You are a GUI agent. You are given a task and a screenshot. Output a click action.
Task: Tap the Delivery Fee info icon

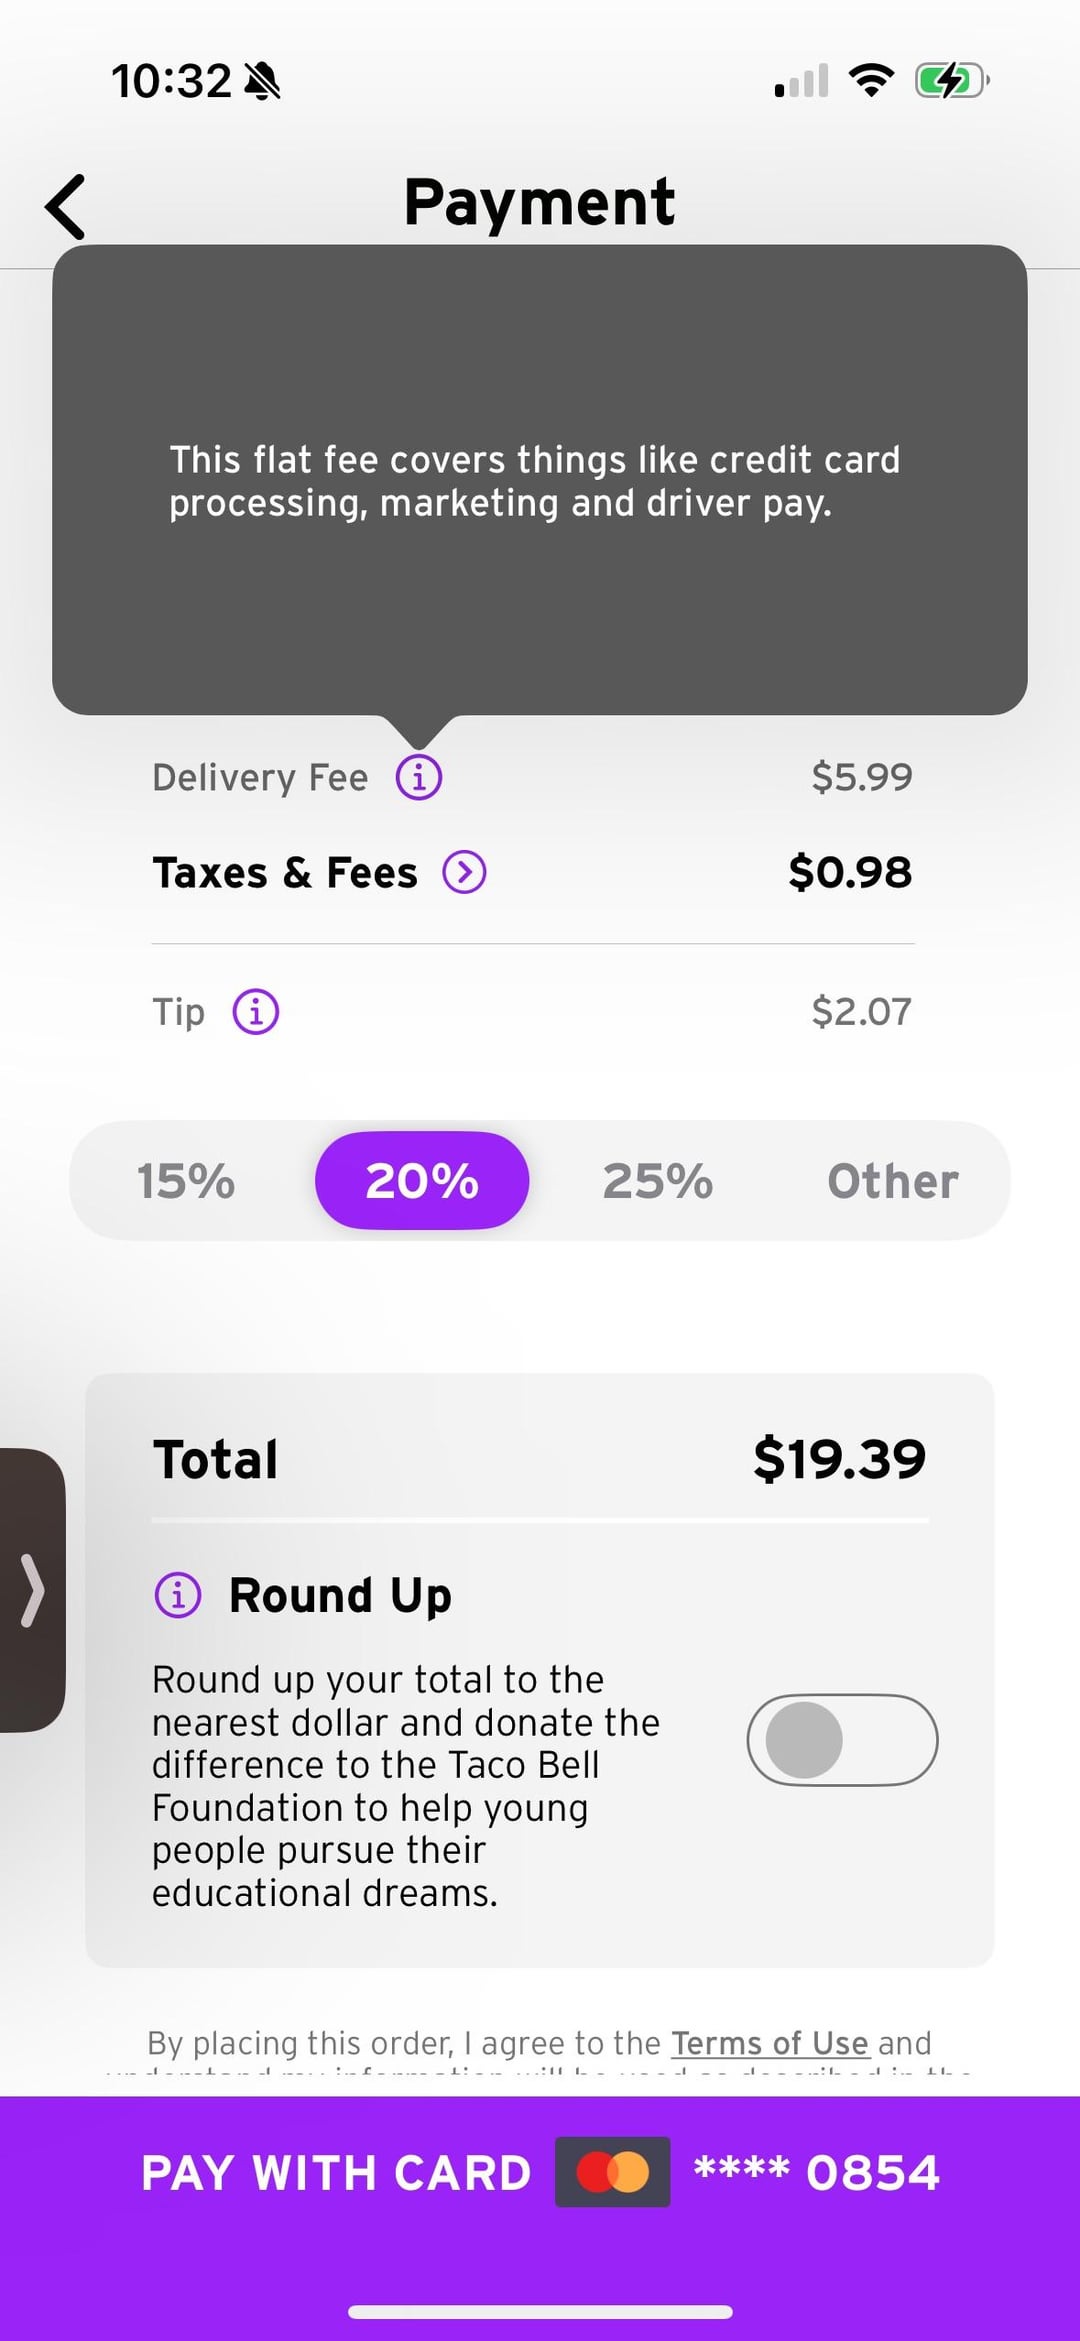click(x=419, y=777)
